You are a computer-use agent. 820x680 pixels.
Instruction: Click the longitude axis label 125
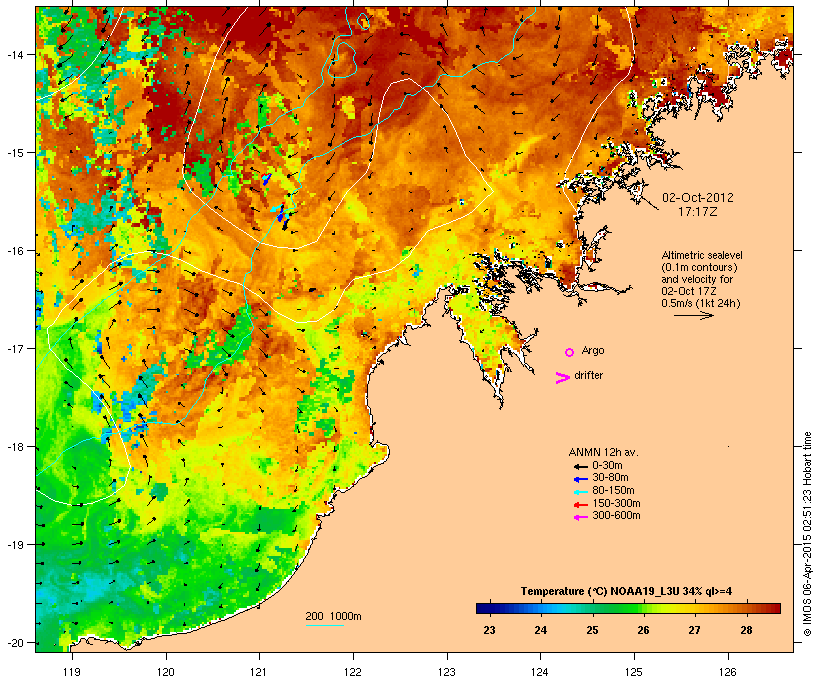[634, 672]
